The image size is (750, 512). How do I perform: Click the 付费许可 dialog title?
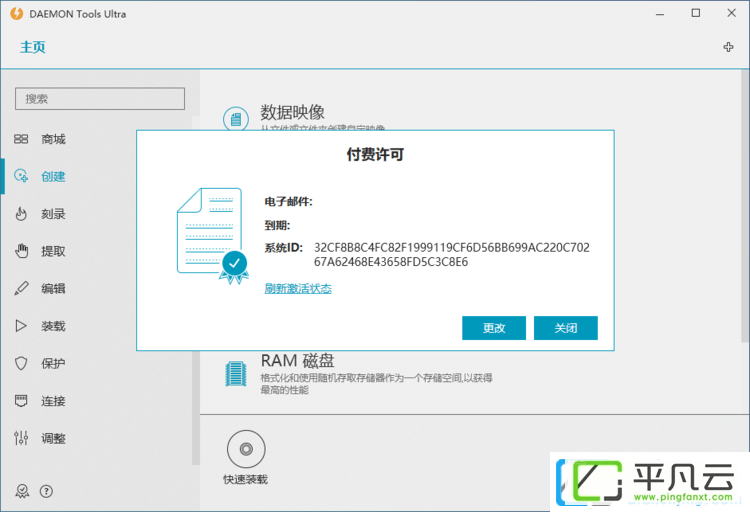pos(375,154)
